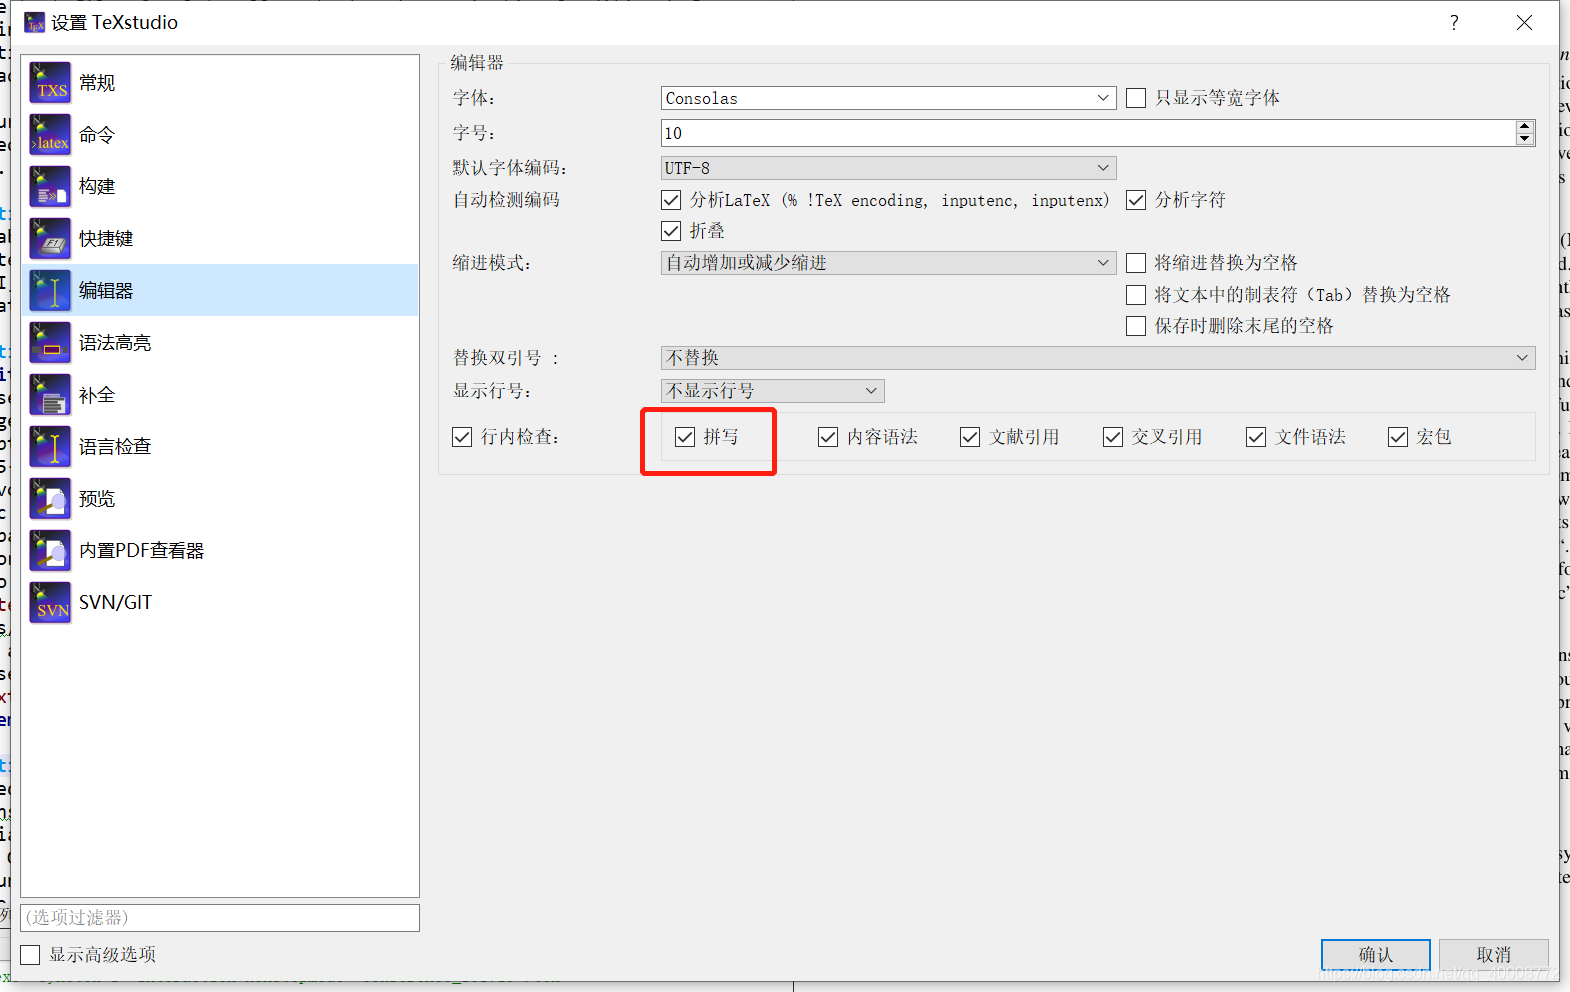Screen dimensions: 1570x992
Task: Open the 替换双引号 dropdown
Action: (1098, 358)
